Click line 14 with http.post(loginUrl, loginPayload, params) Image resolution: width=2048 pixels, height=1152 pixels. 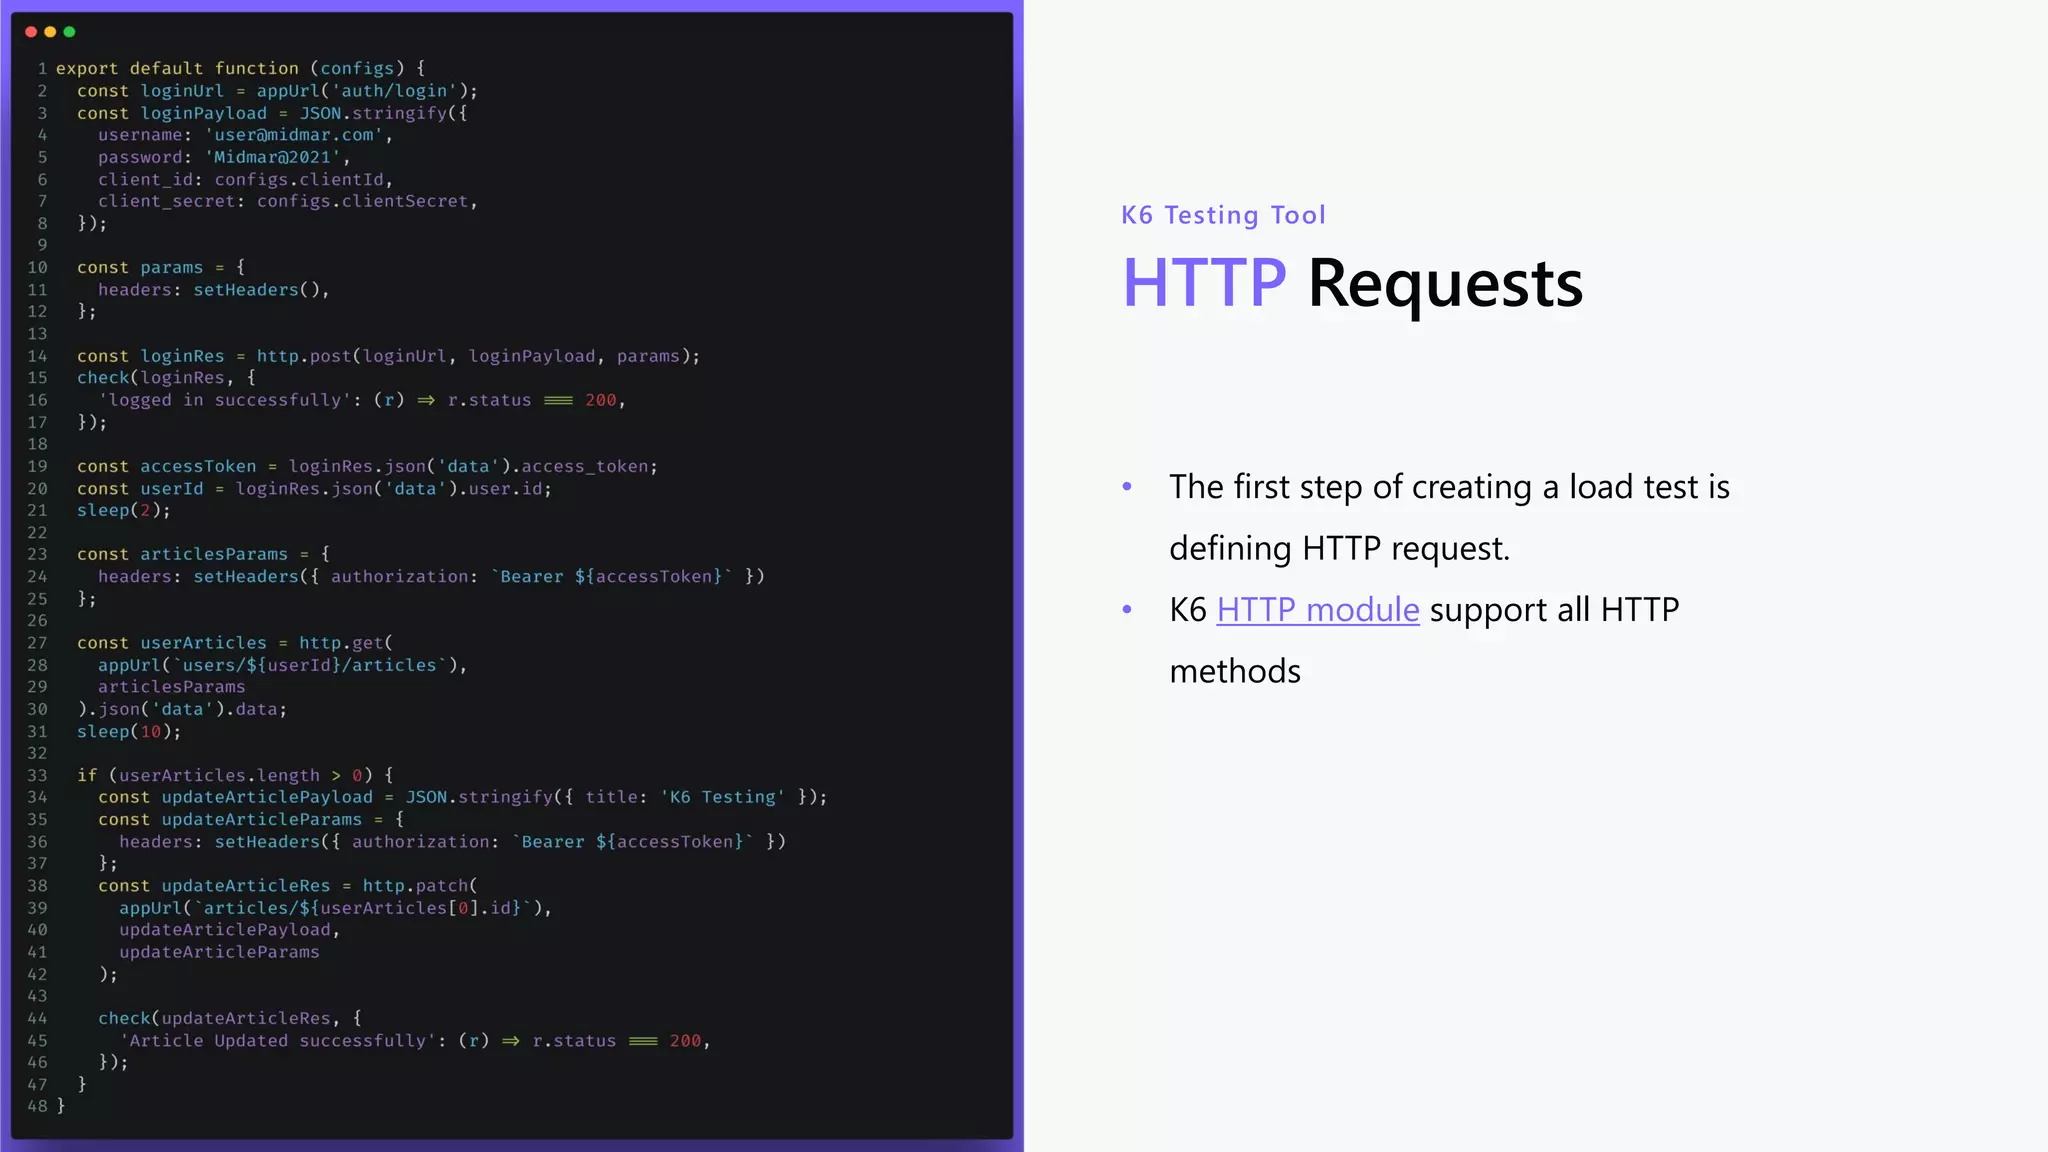click(x=388, y=356)
